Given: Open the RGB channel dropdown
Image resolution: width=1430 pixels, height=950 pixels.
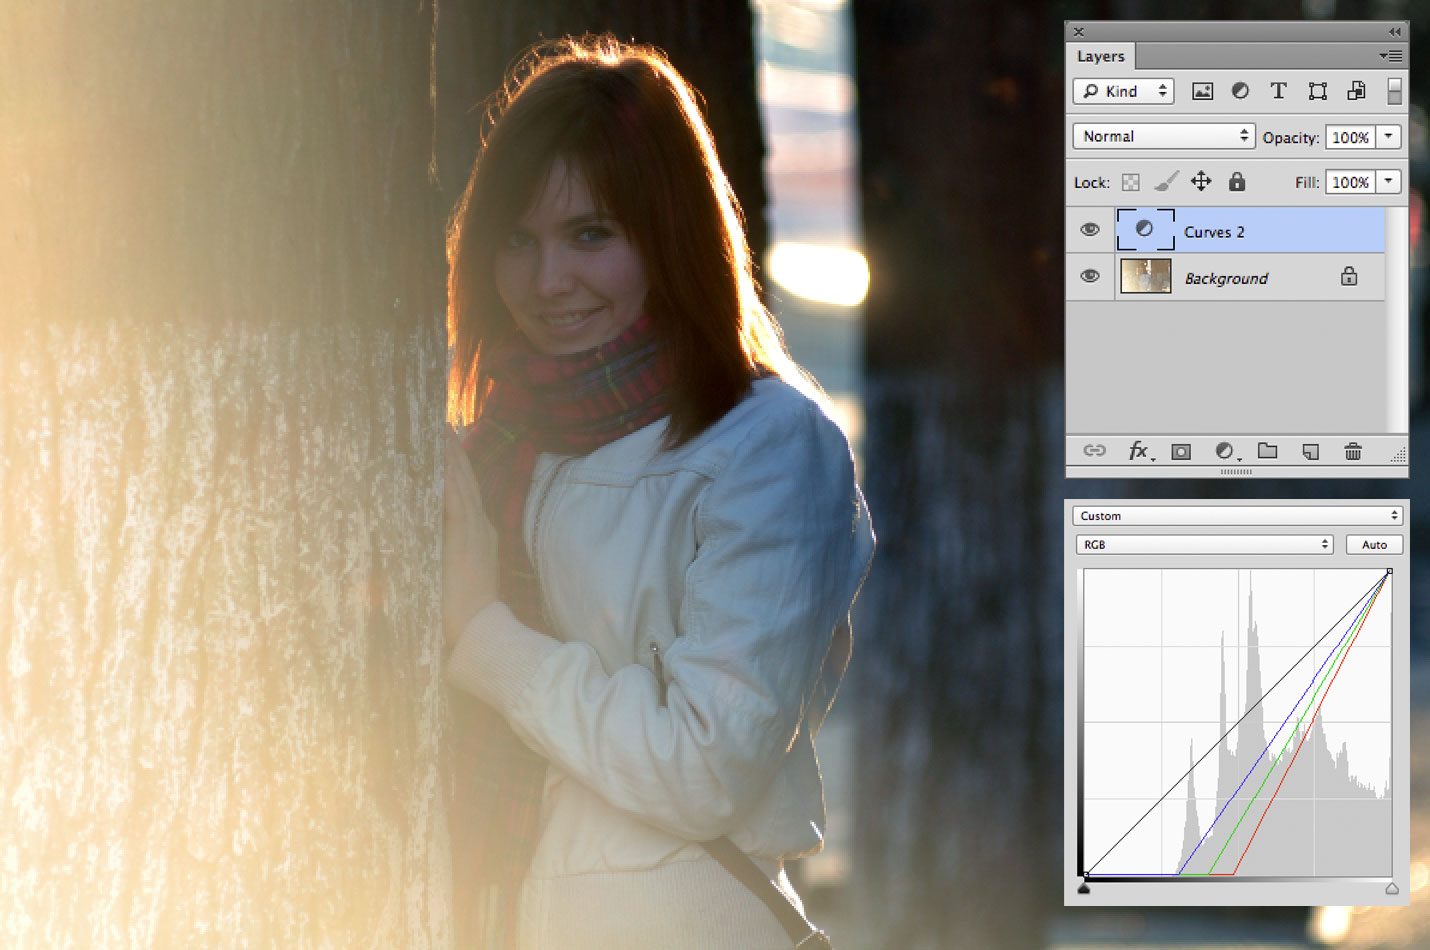Looking at the screenshot, I should (1203, 545).
